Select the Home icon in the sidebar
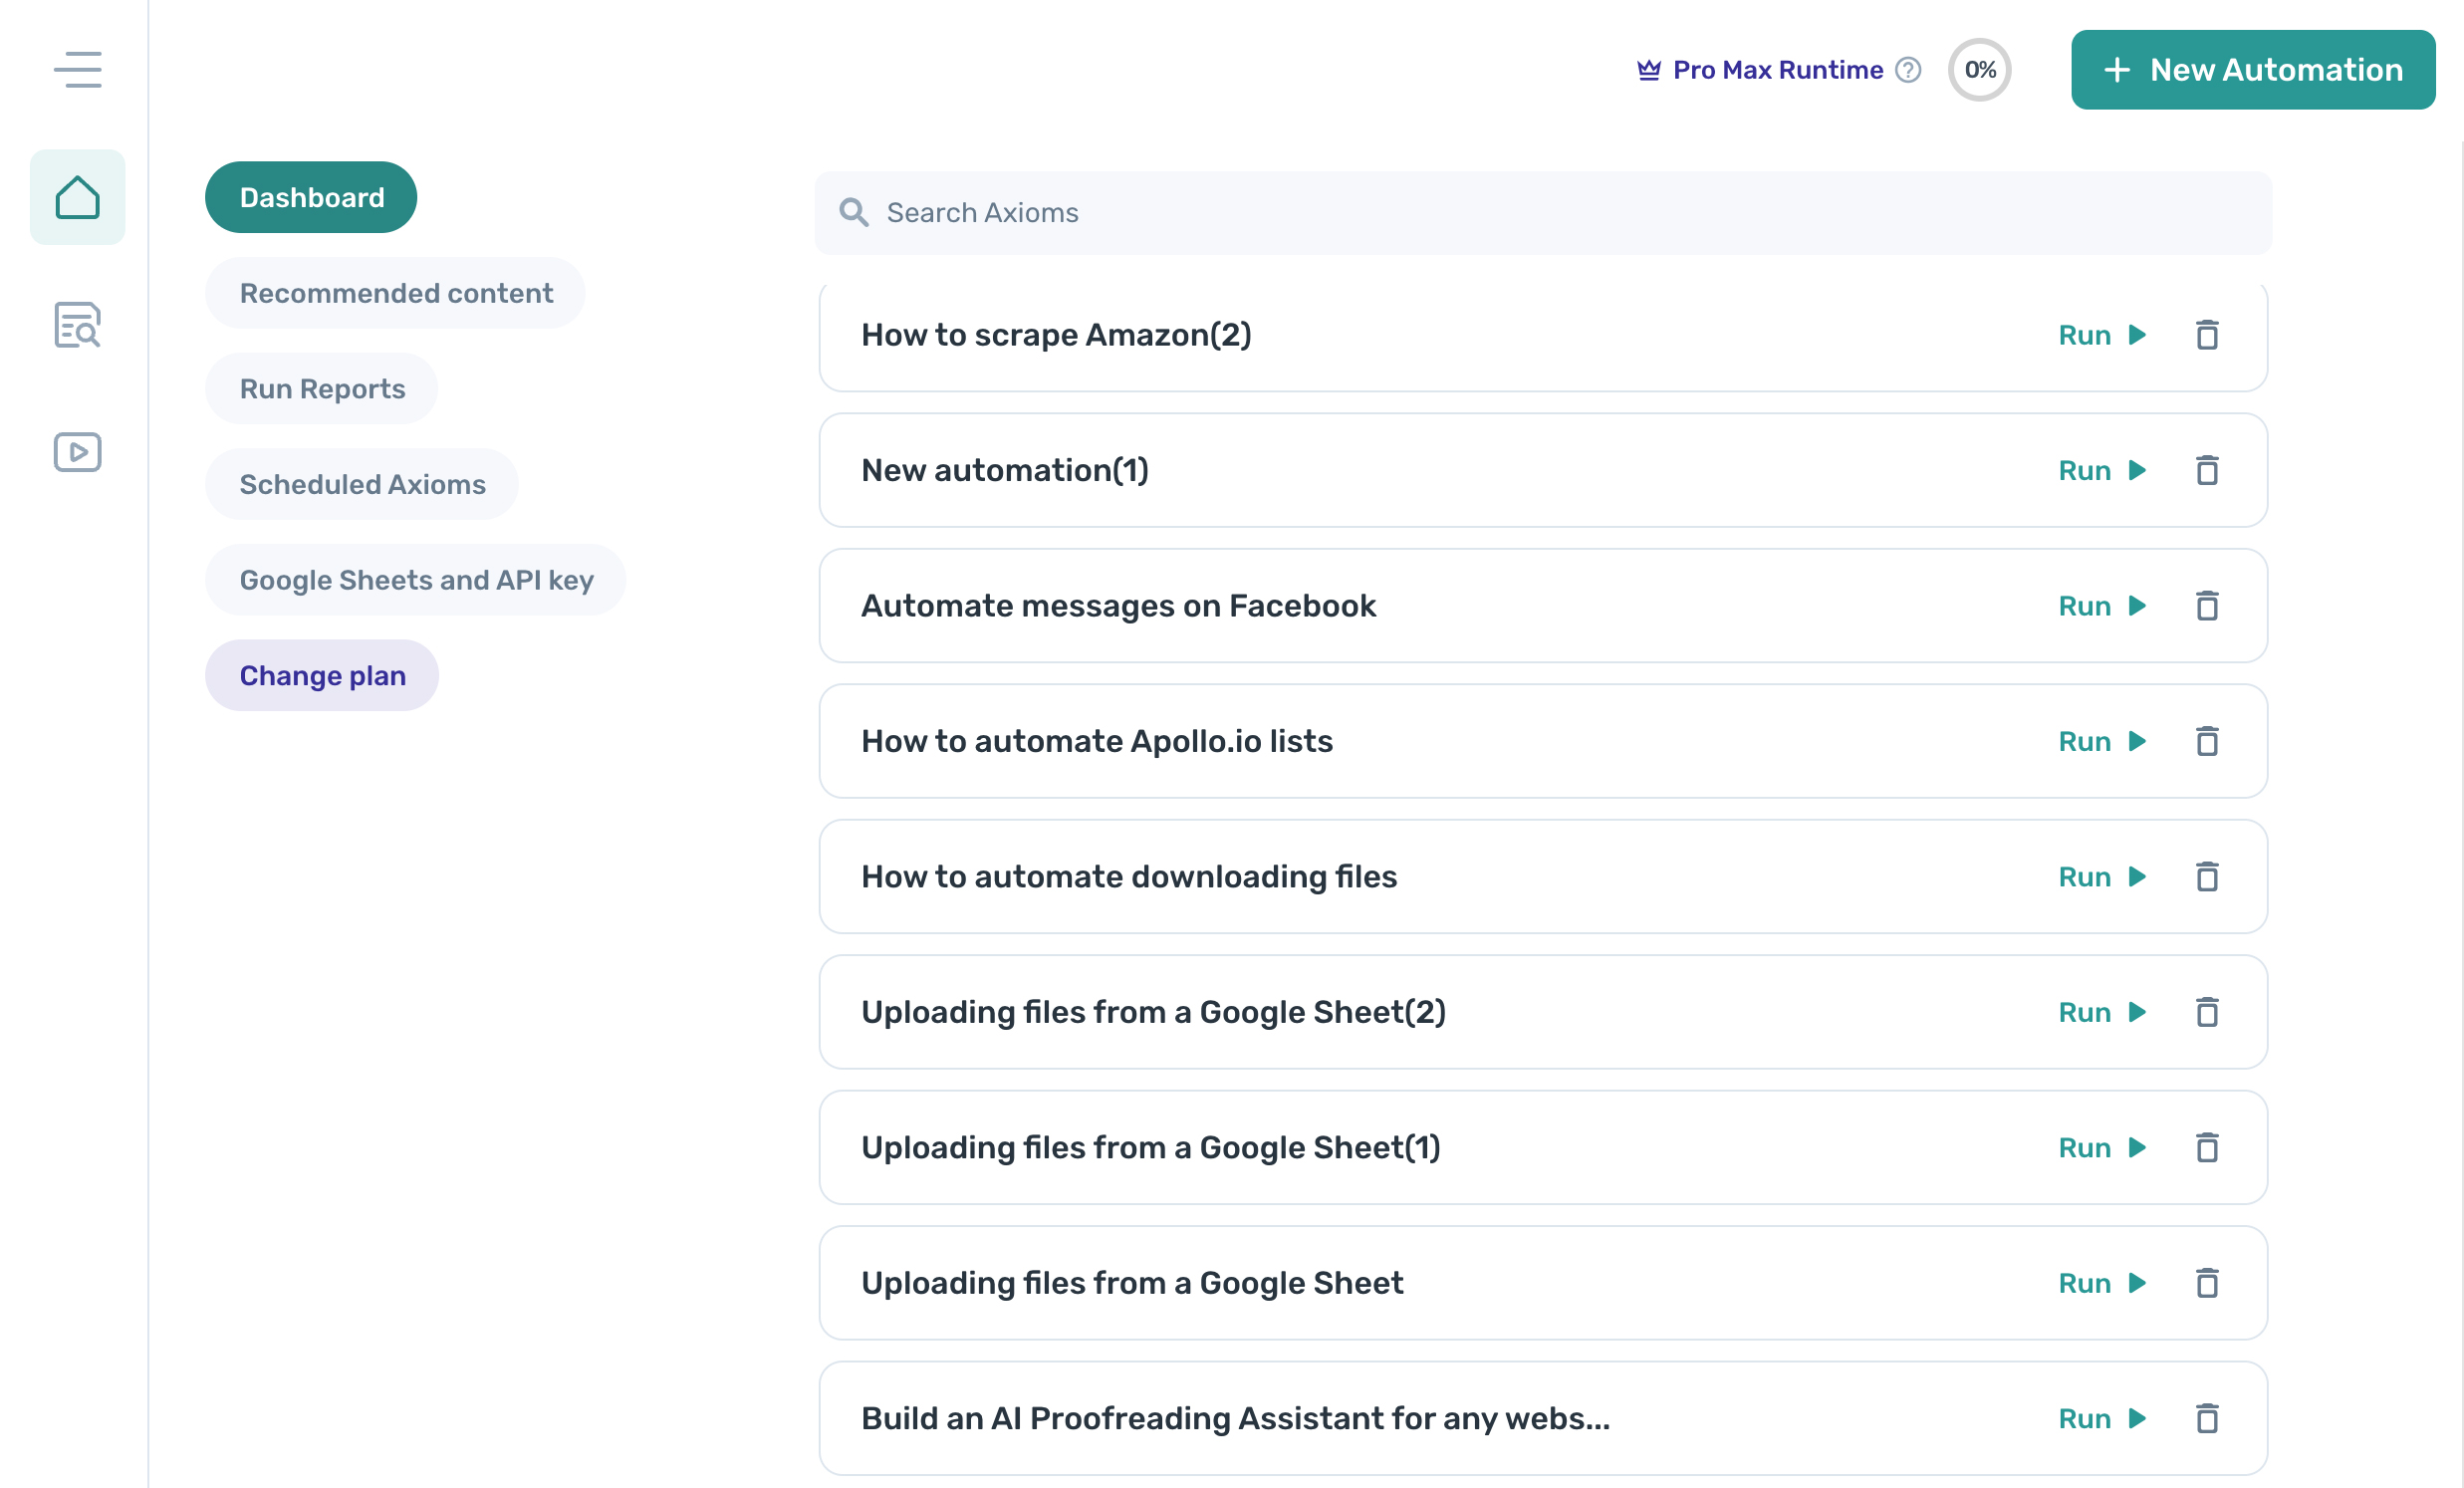Image resolution: width=2464 pixels, height=1488 pixels. point(78,197)
